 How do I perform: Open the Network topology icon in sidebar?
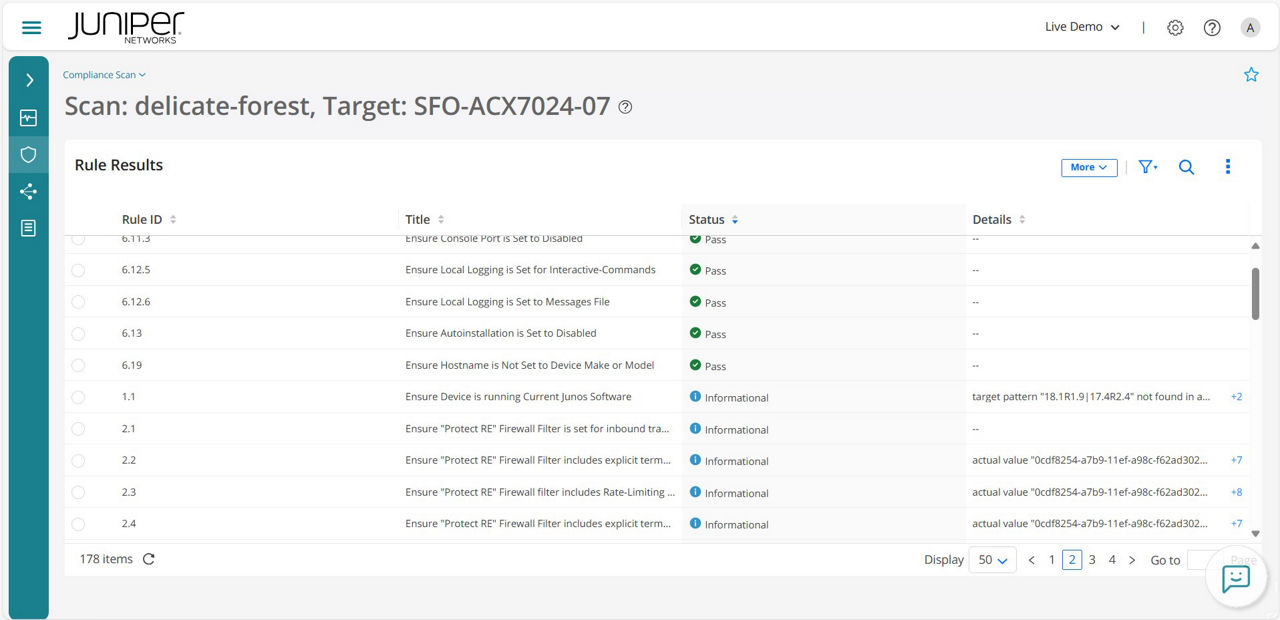tap(30, 191)
